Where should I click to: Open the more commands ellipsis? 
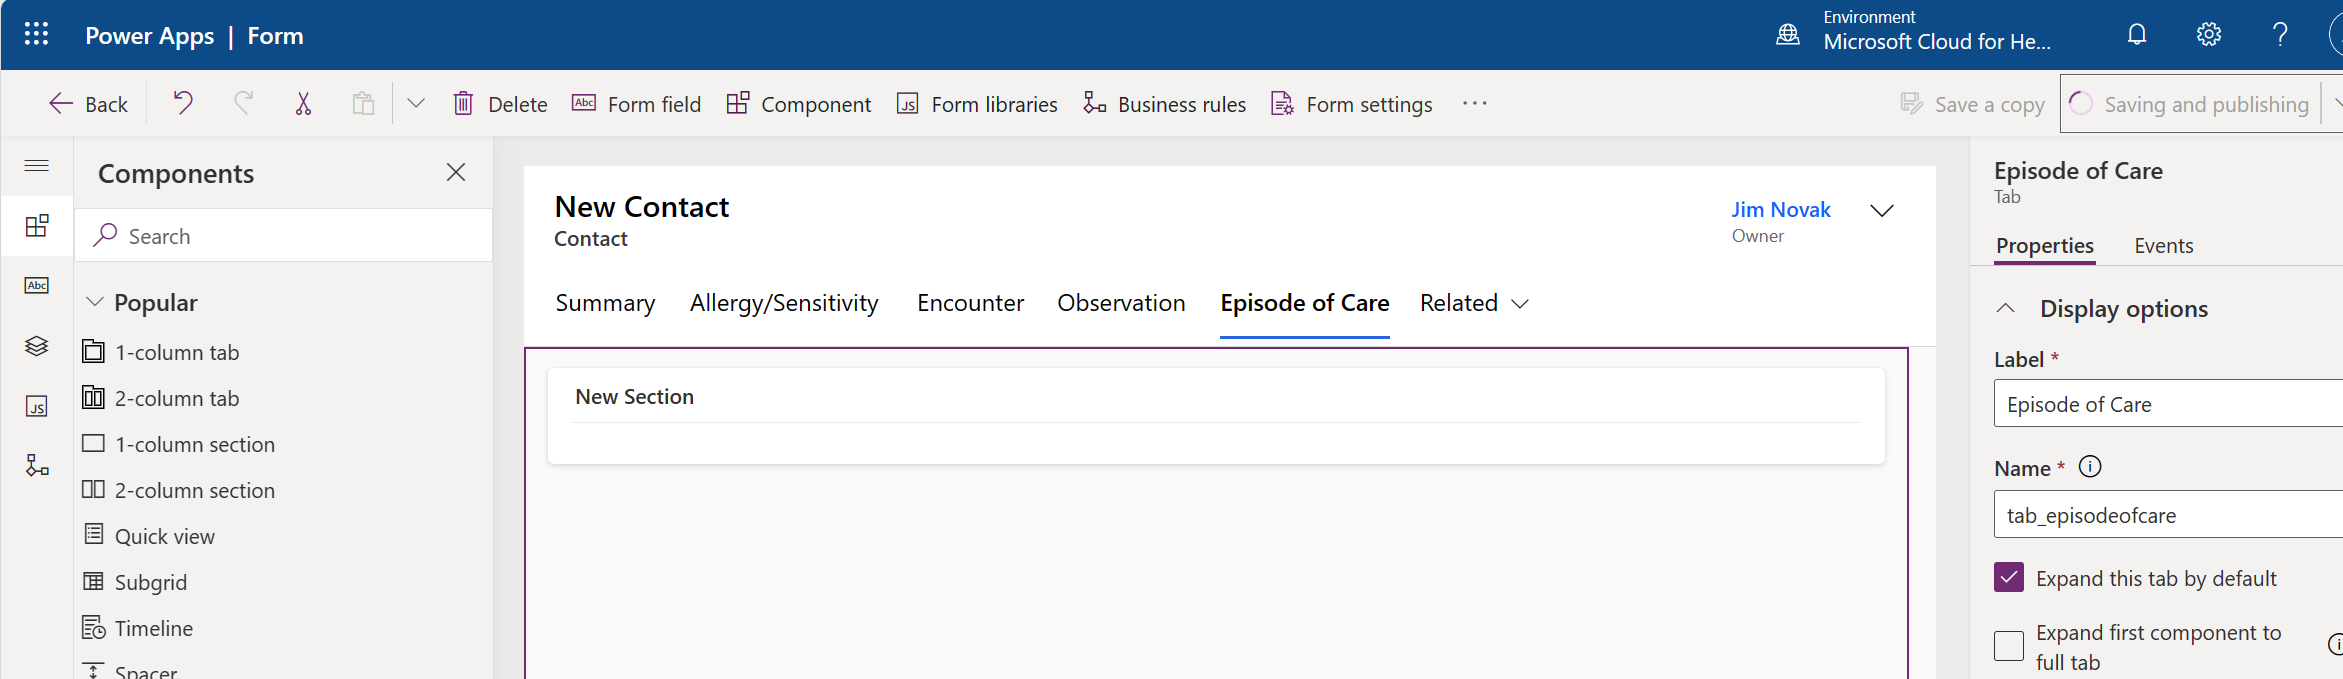(1474, 103)
